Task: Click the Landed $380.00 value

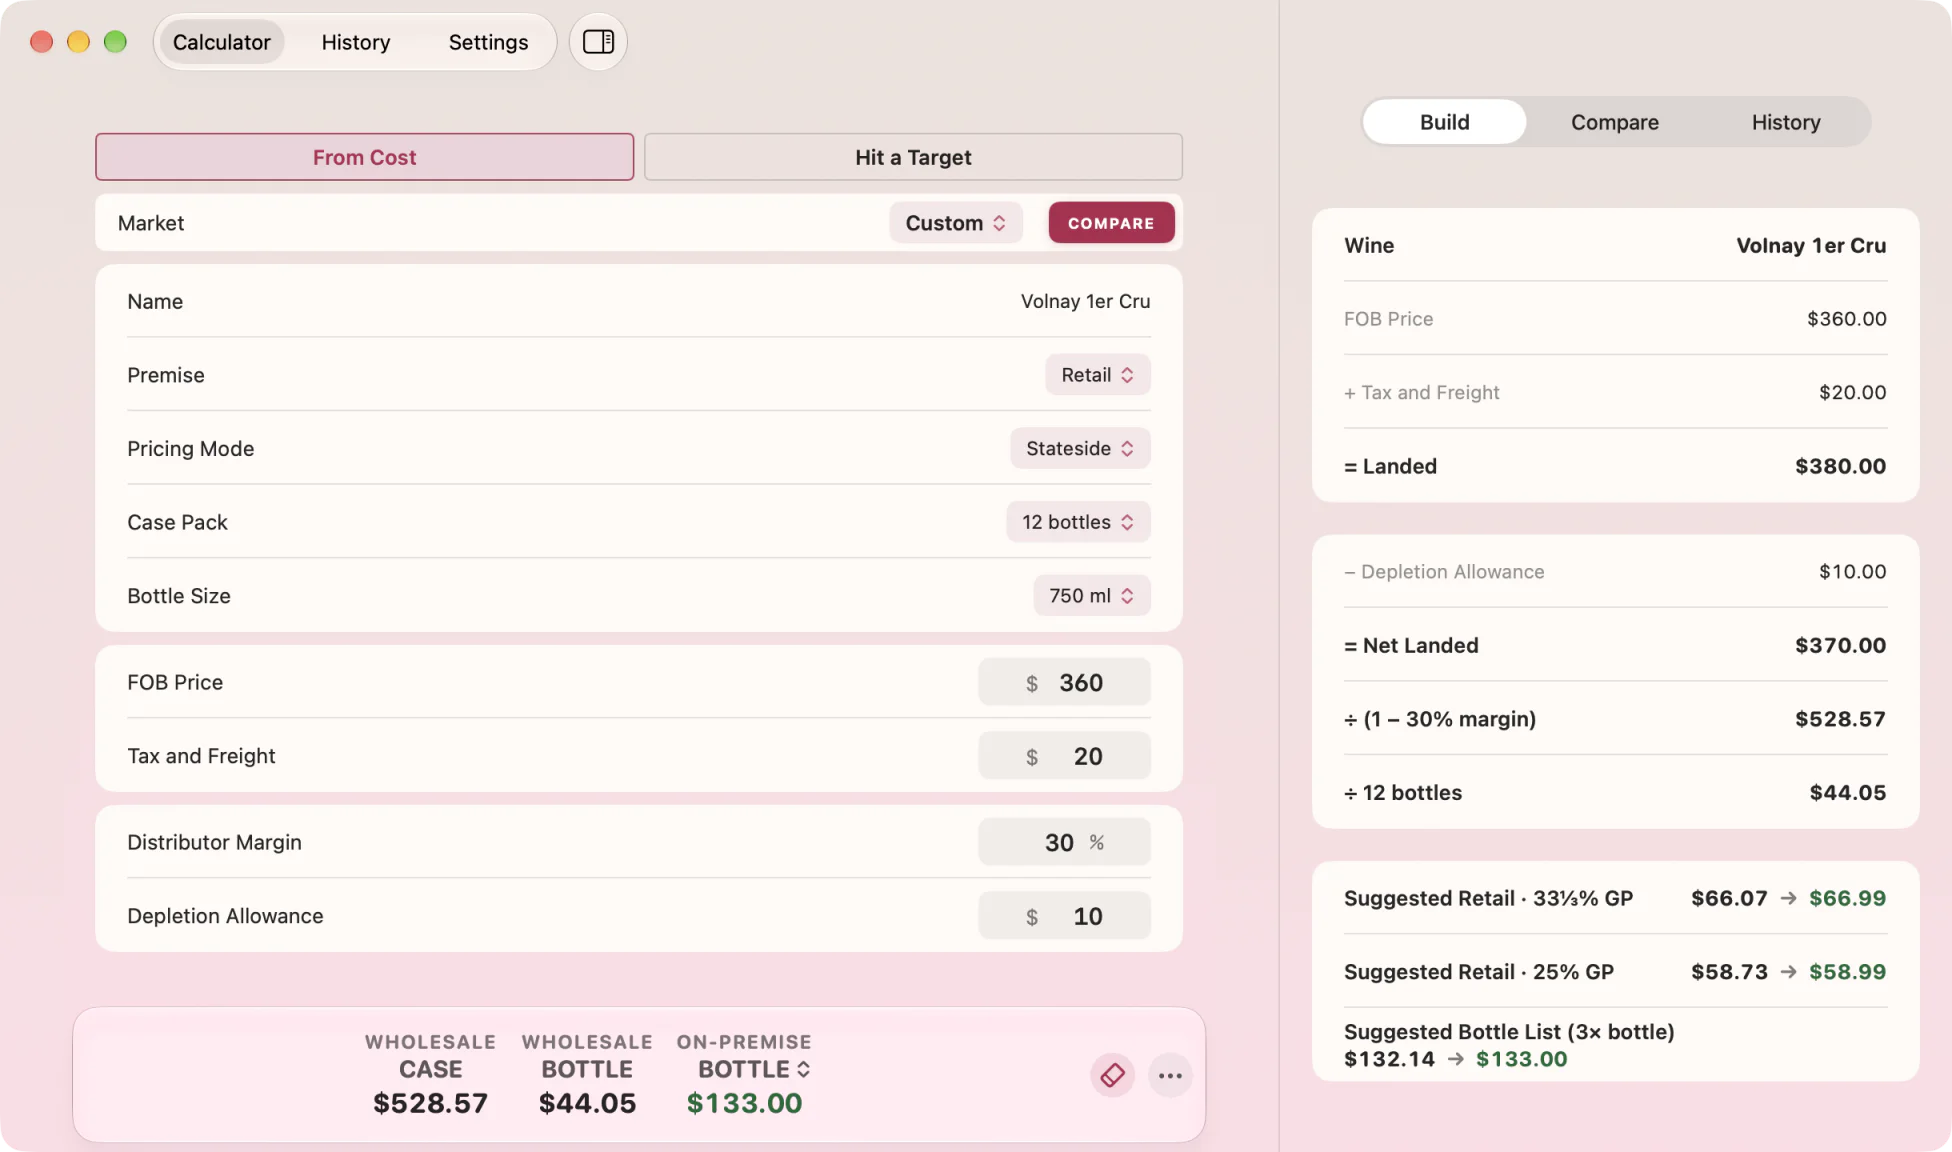Action: pos(1840,466)
